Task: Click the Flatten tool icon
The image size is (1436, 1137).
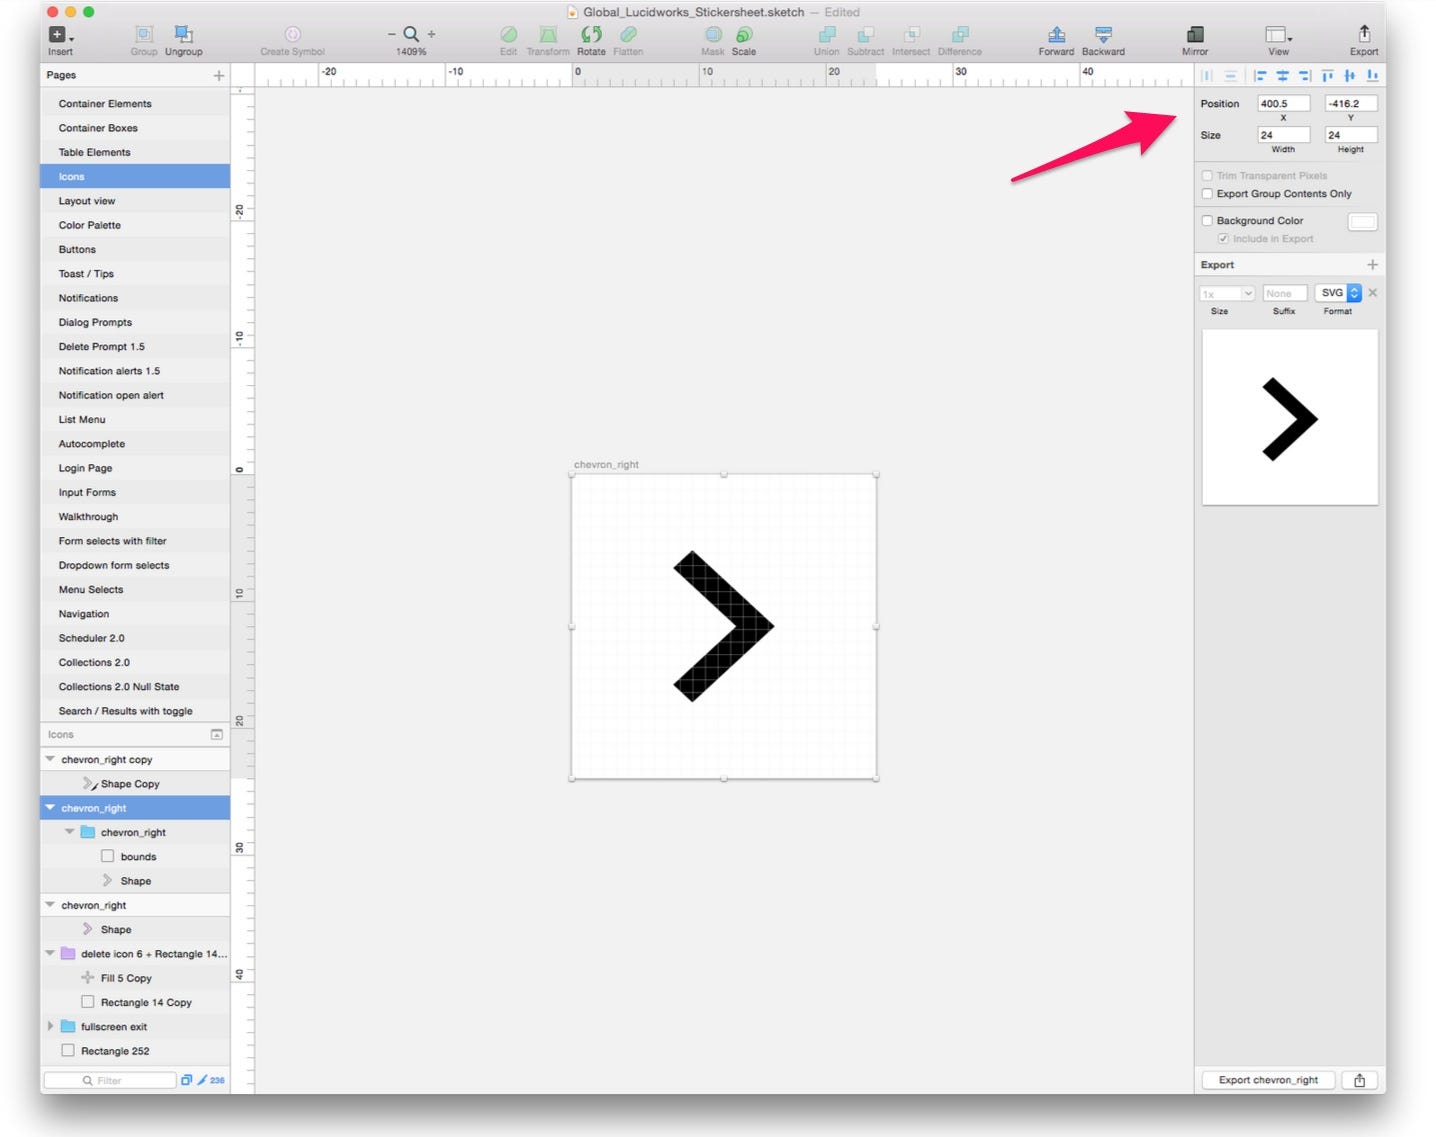Action: coord(628,35)
